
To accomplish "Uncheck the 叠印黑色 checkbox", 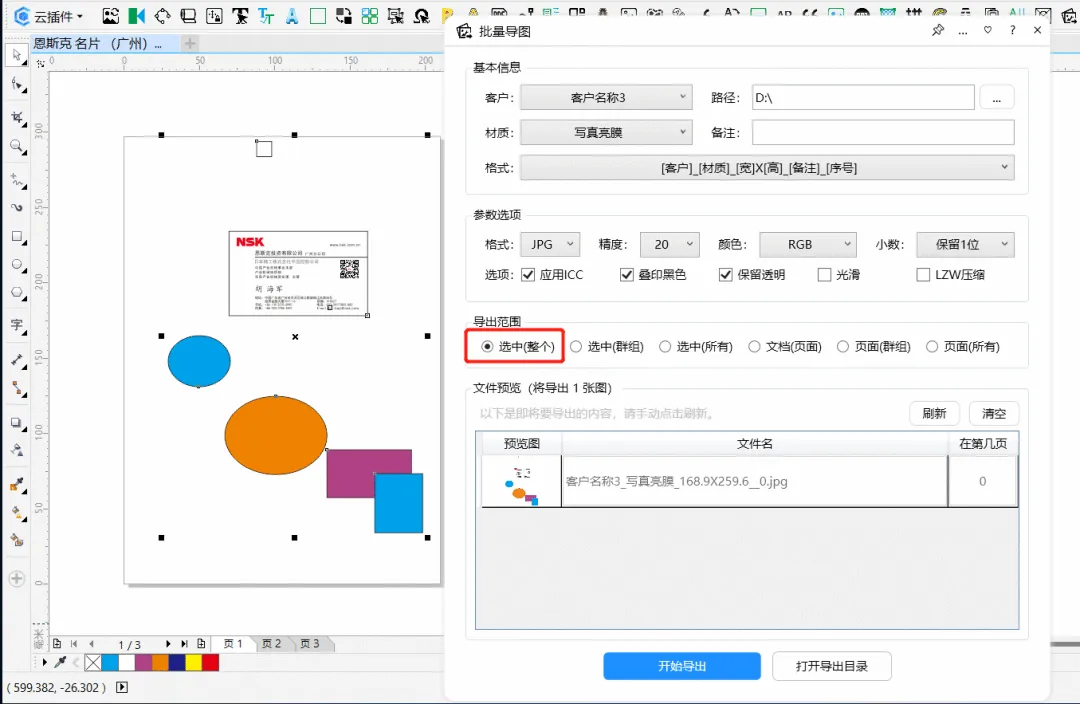I will [627, 275].
